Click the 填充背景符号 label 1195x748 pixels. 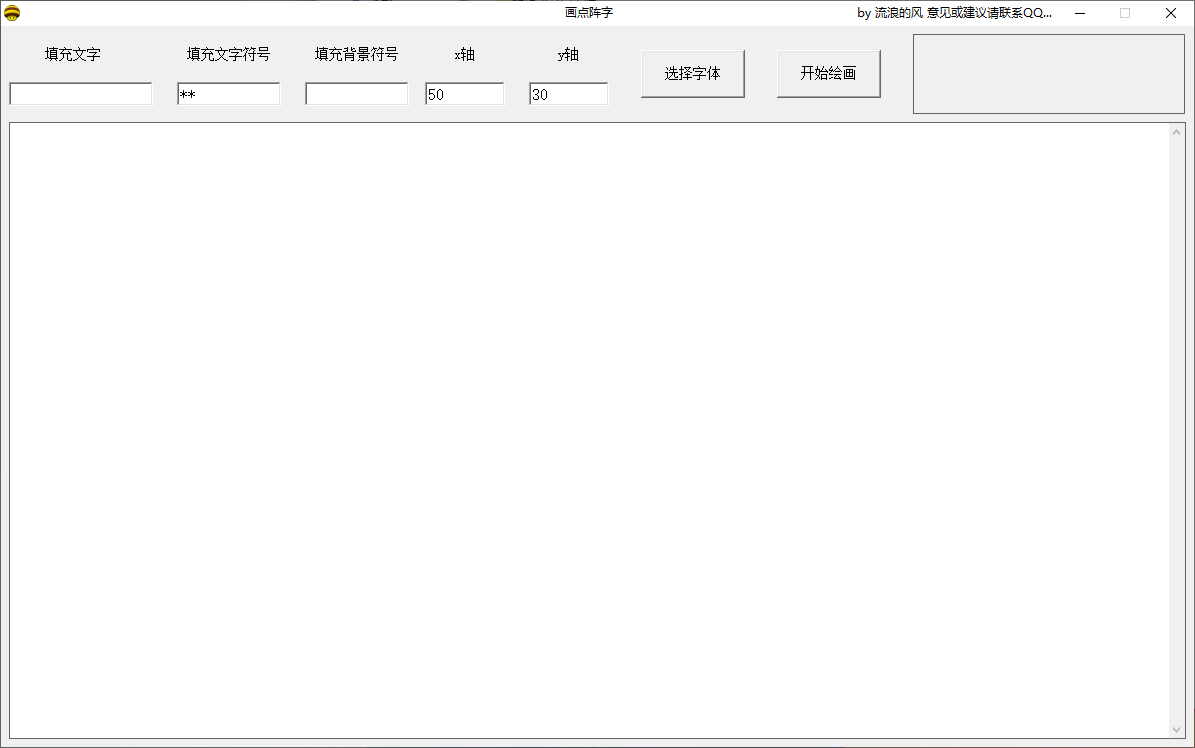click(x=357, y=54)
